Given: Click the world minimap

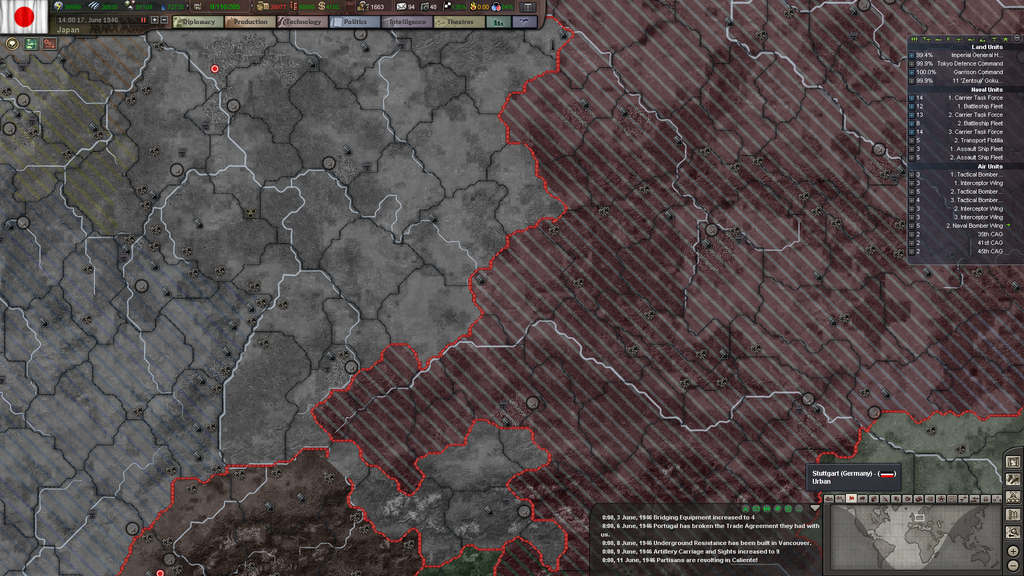Looking at the screenshot, I should point(916,537).
